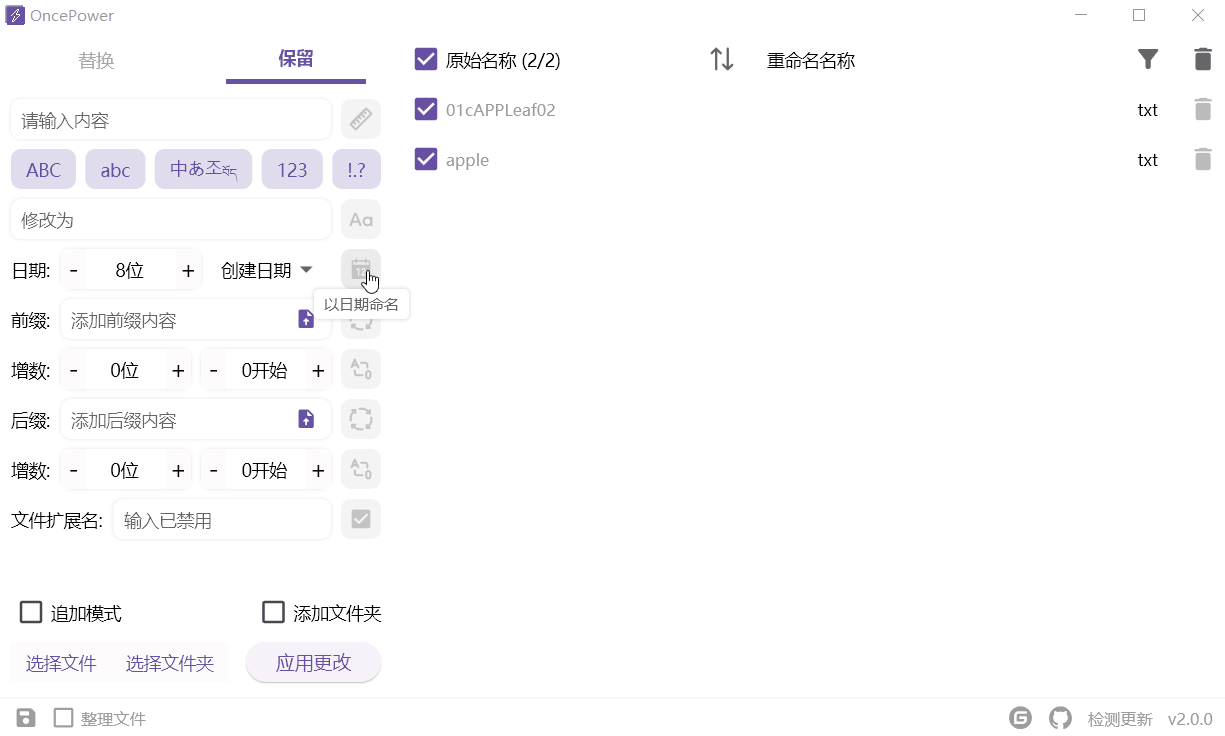Viewport: 1225px width, 736px height.
Task: Click the save icon at bottom left
Action: click(24, 717)
